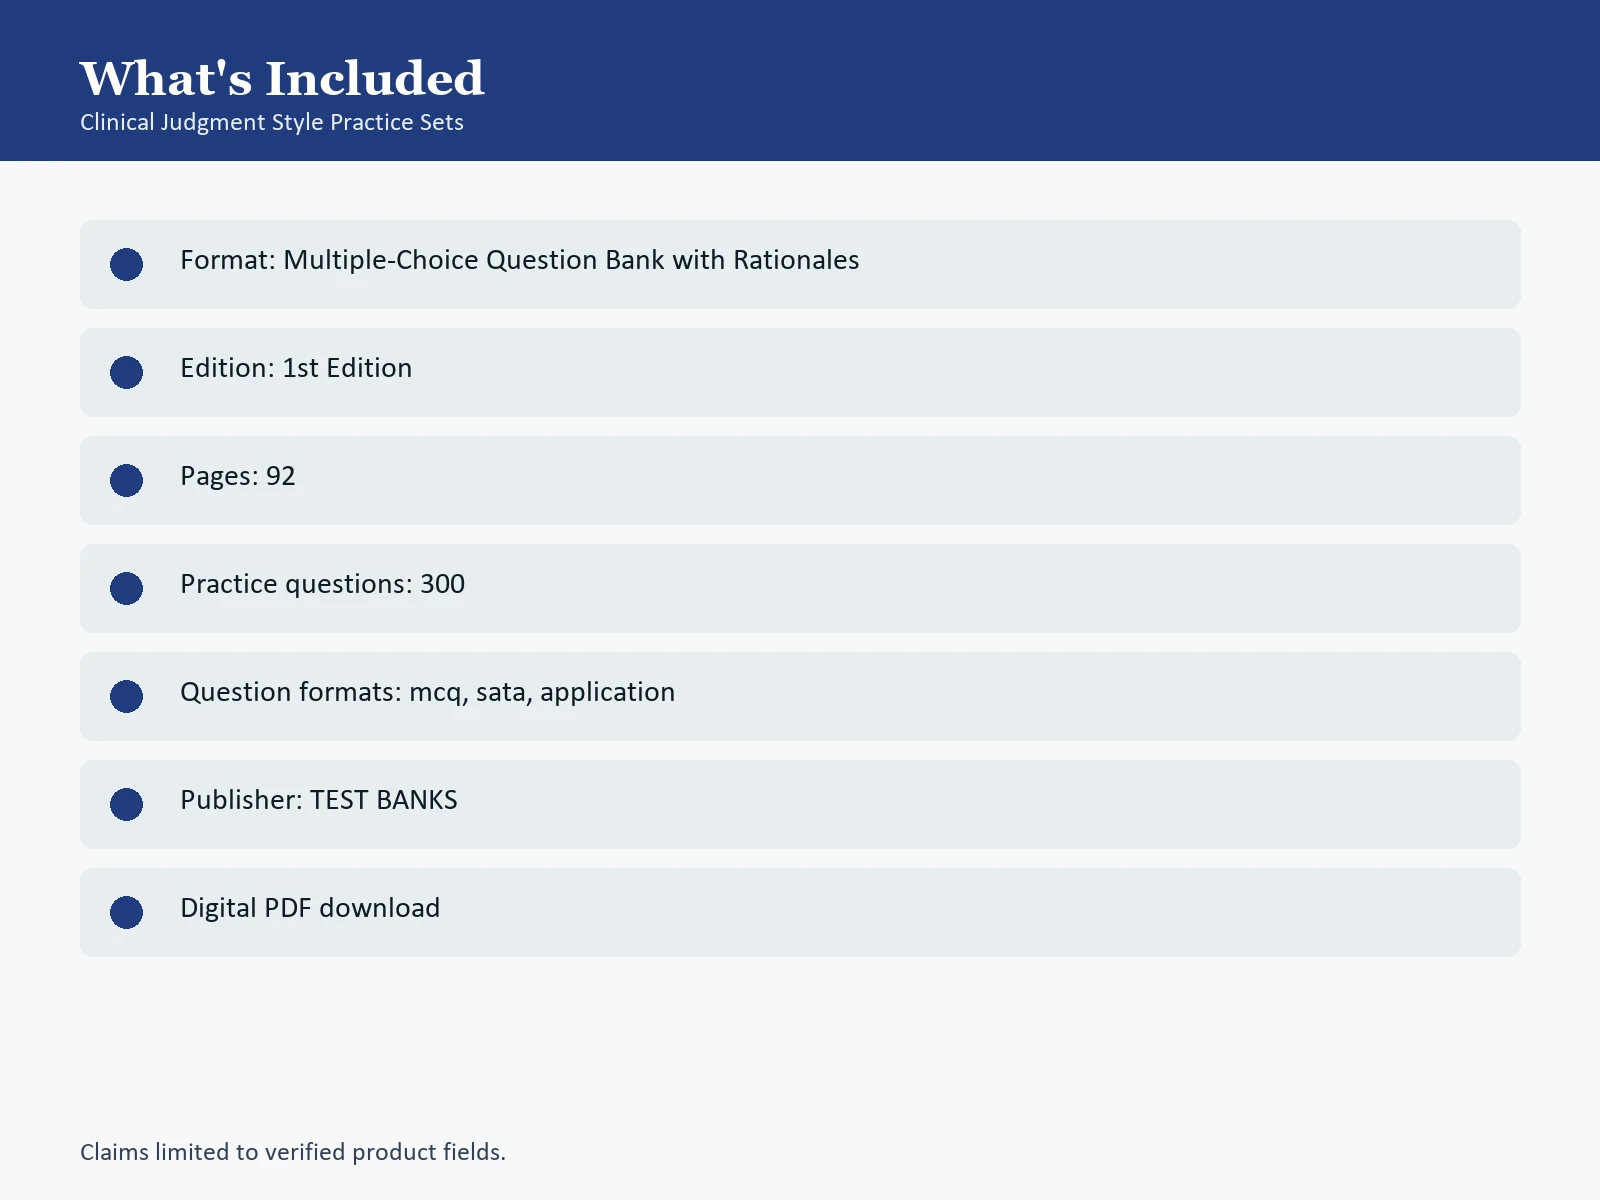Select the Pages: 92 text
The image size is (1600, 1200).
click(238, 476)
